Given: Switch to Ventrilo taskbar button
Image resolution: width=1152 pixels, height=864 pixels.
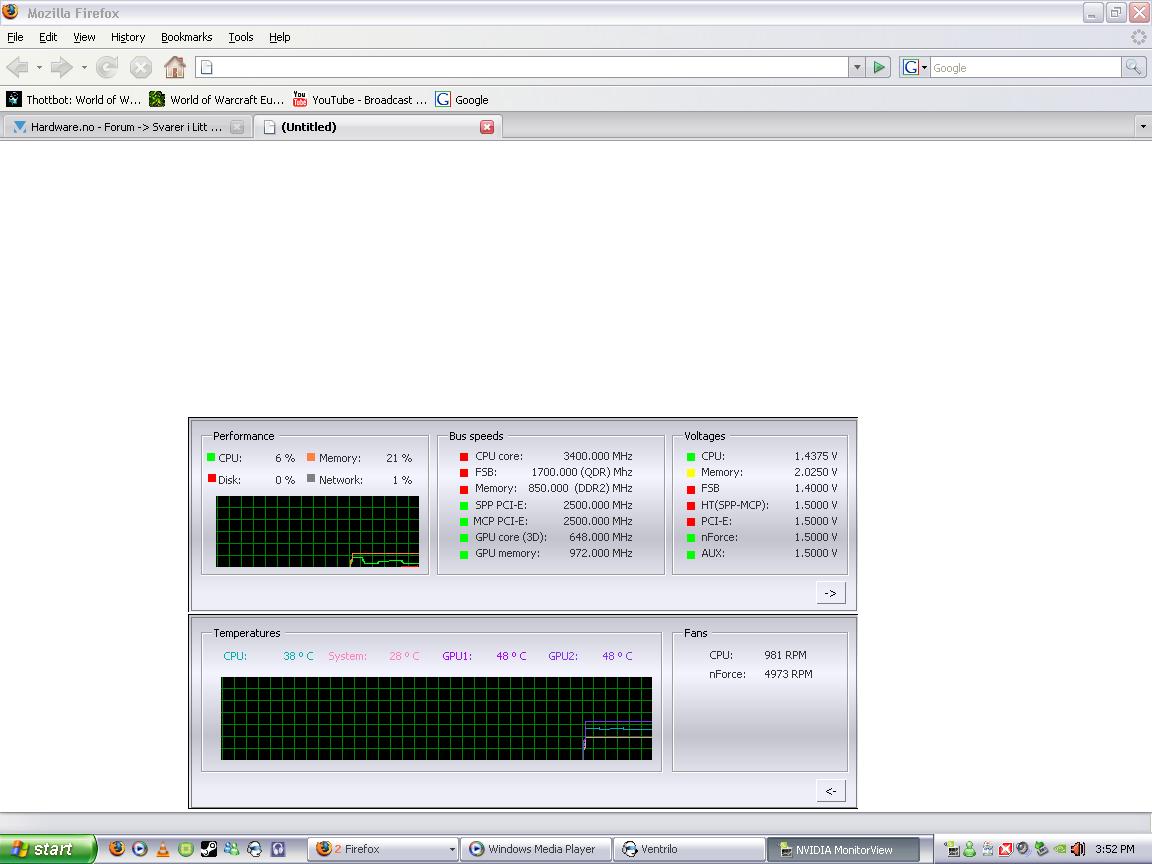Looking at the screenshot, I should (689, 849).
